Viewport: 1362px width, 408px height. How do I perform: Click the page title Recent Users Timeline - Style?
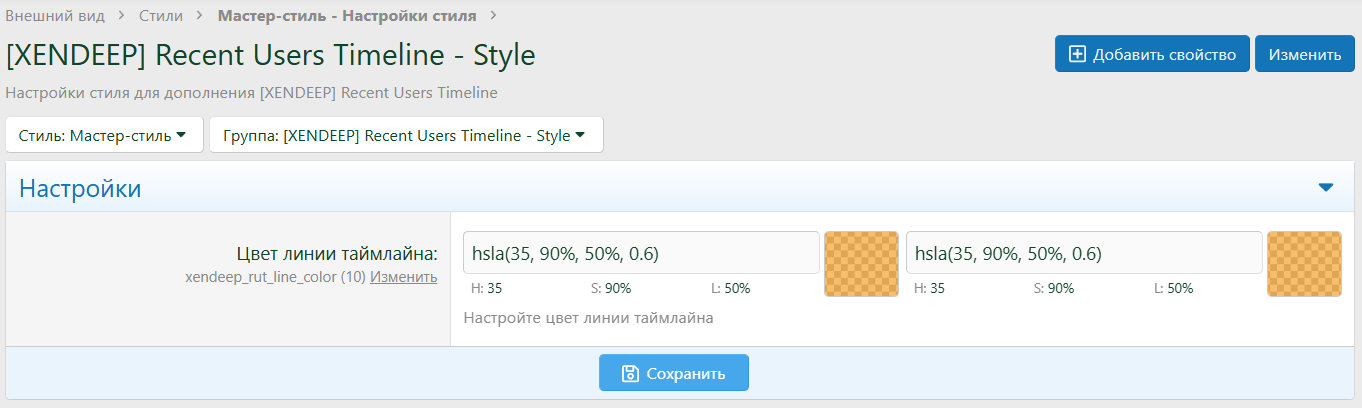271,55
